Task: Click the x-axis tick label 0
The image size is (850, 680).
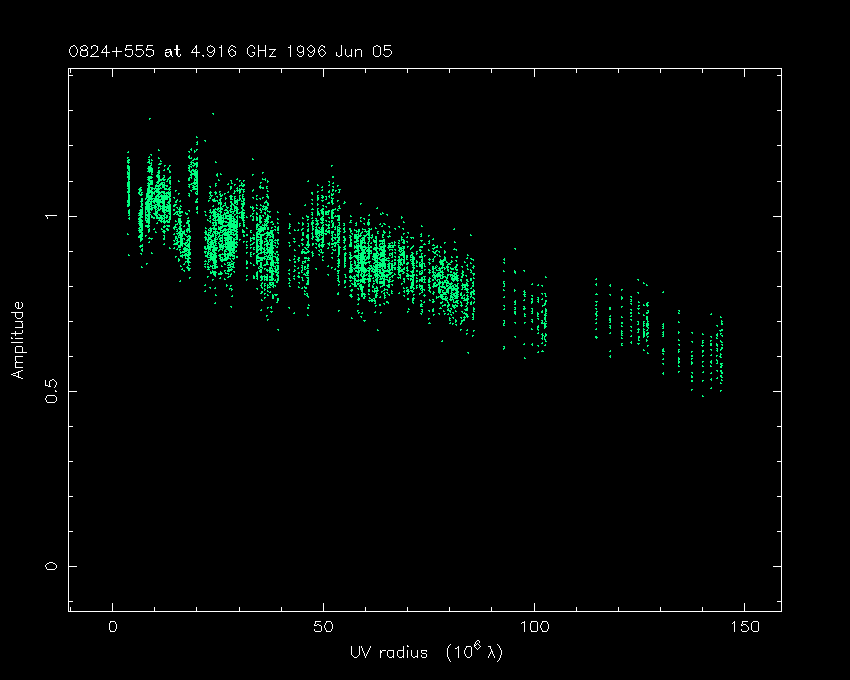Action: click(113, 627)
